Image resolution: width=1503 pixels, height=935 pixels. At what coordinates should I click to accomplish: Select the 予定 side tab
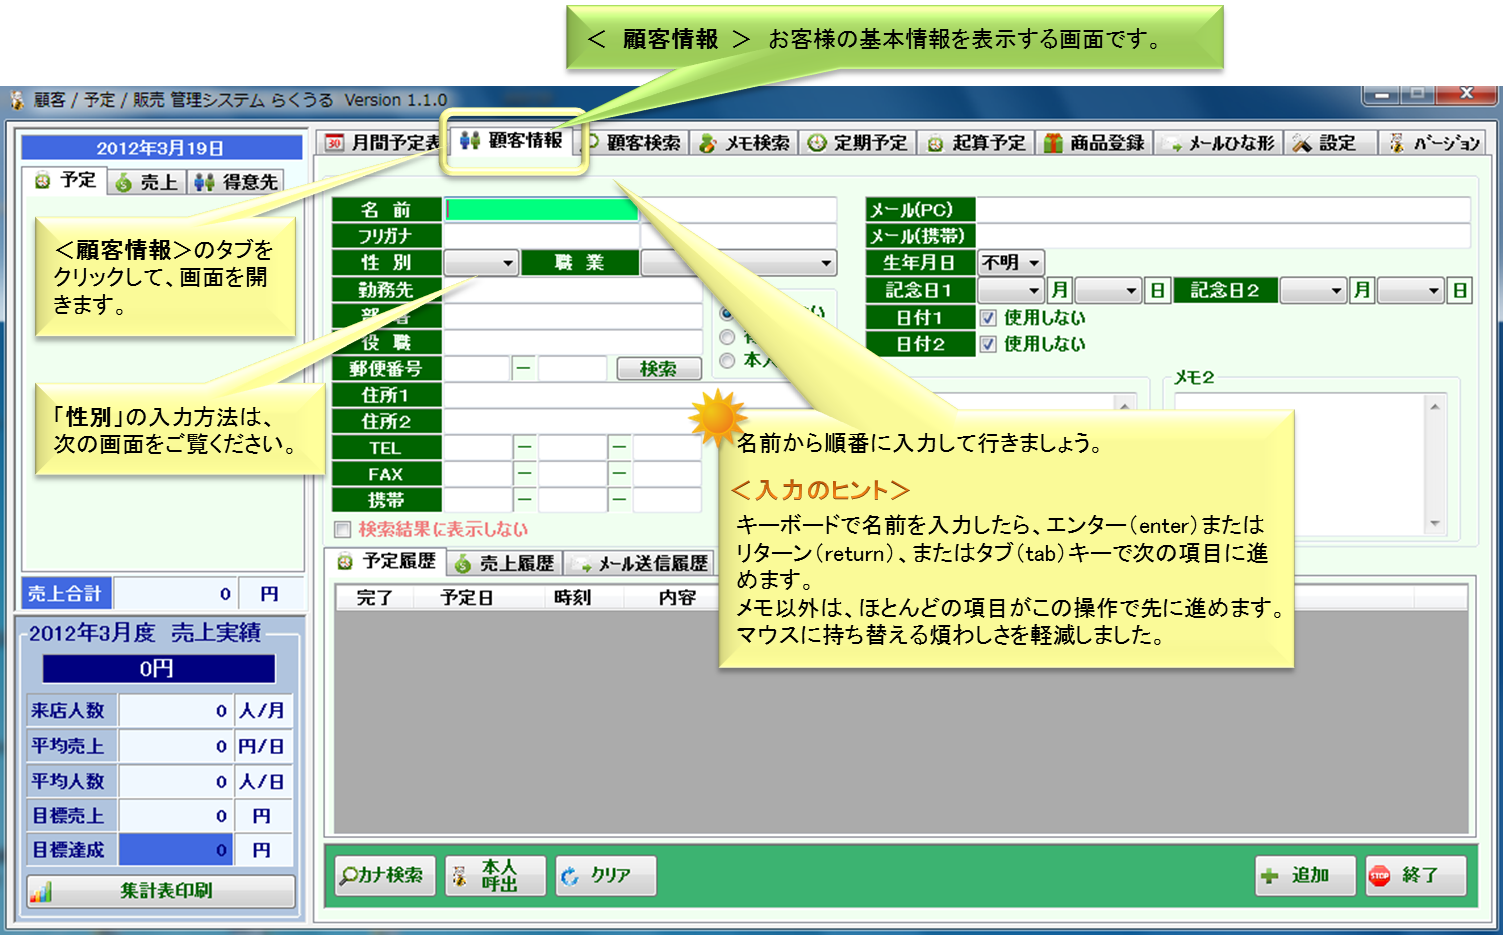pyautogui.click(x=65, y=180)
